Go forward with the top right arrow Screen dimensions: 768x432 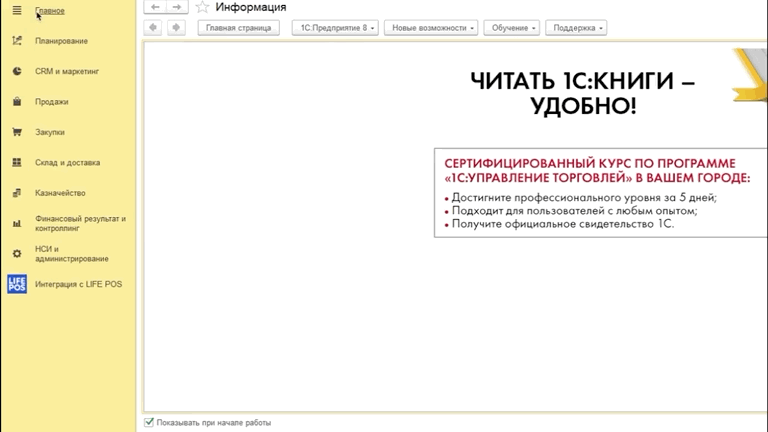(177, 7)
